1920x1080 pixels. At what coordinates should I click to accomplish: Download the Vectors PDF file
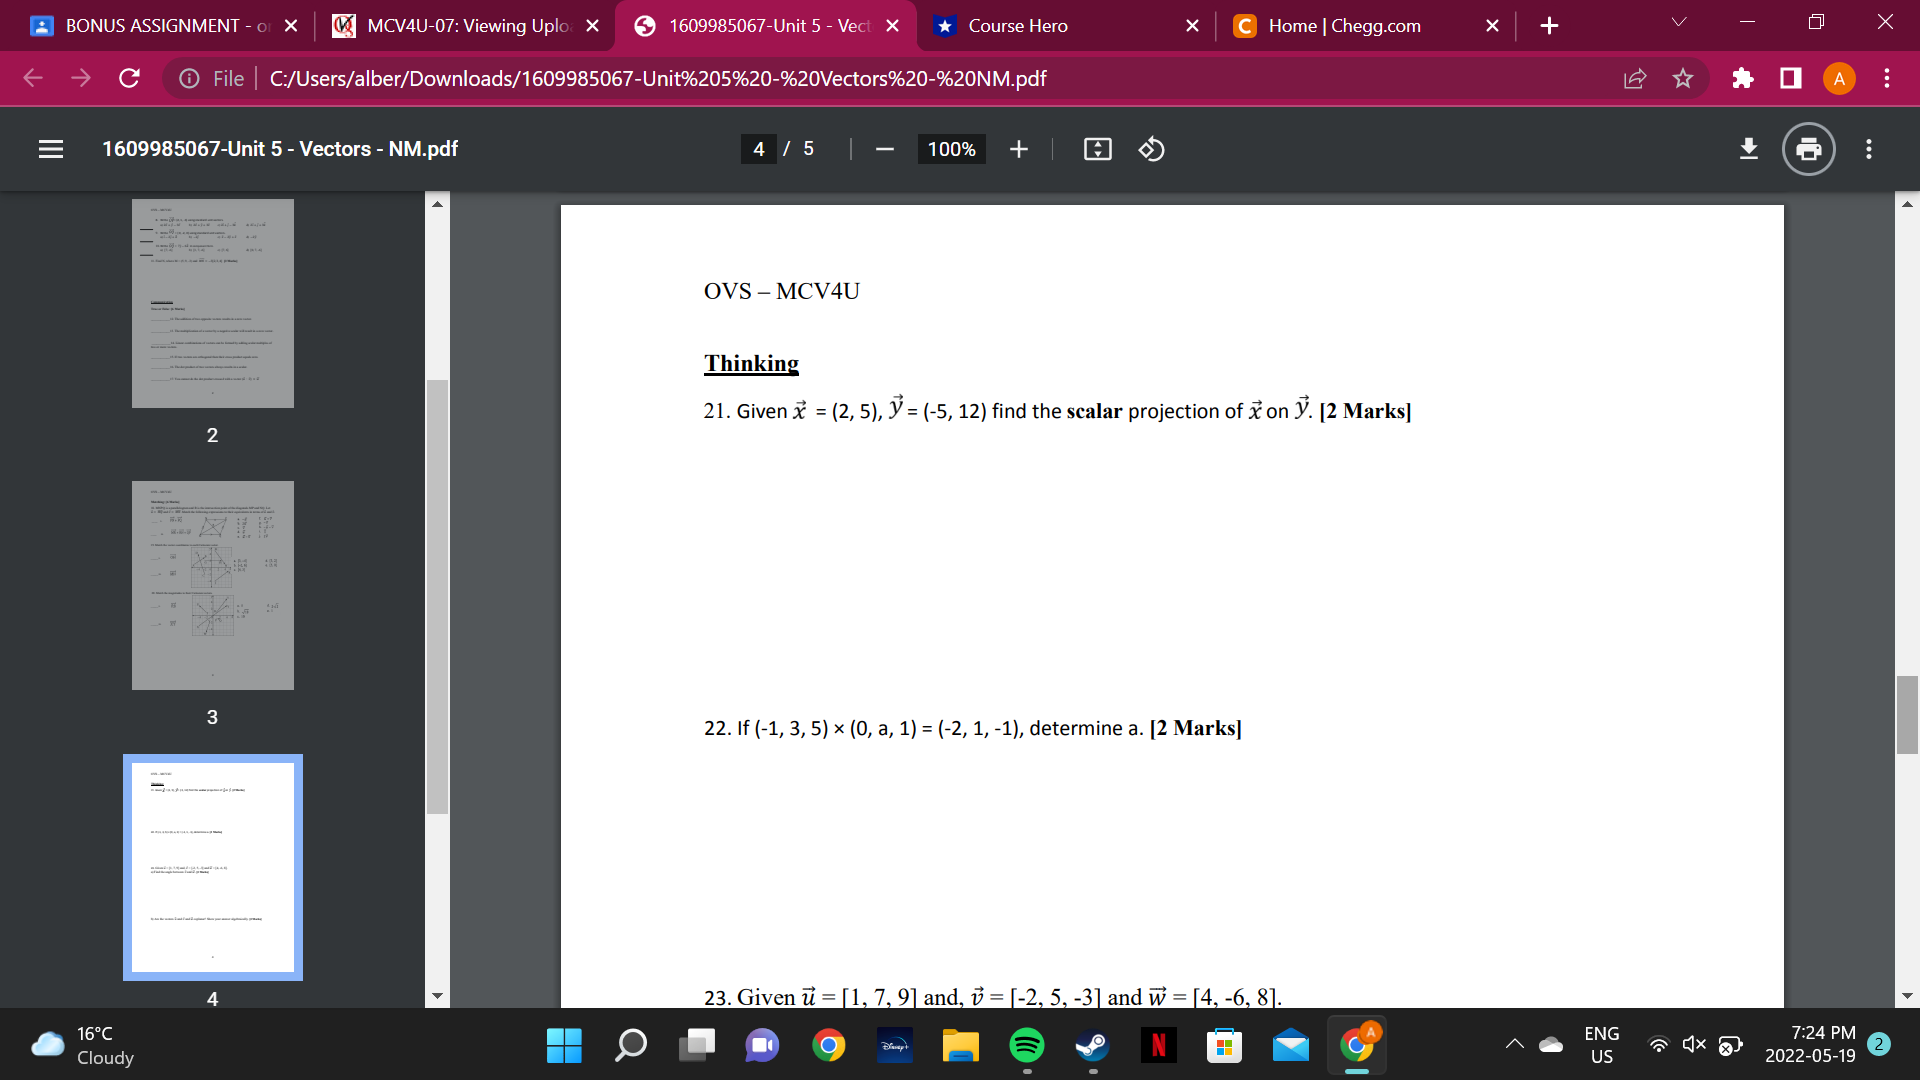[x=1749, y=149]
